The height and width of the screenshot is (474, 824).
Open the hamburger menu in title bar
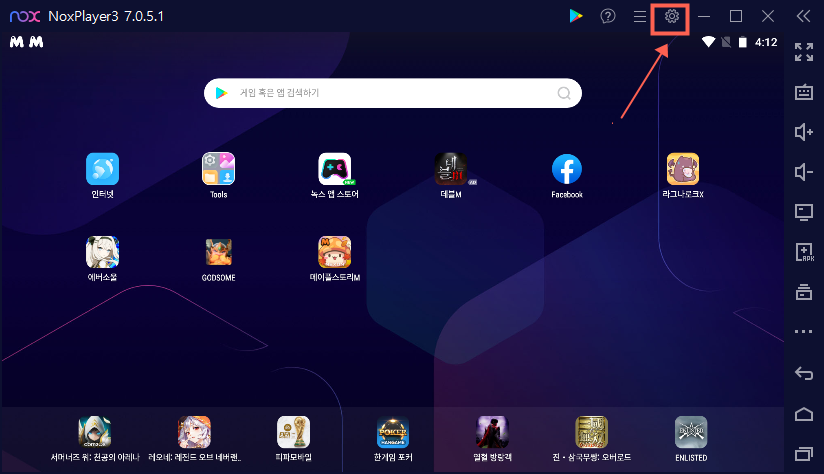(x=640, y=16)
